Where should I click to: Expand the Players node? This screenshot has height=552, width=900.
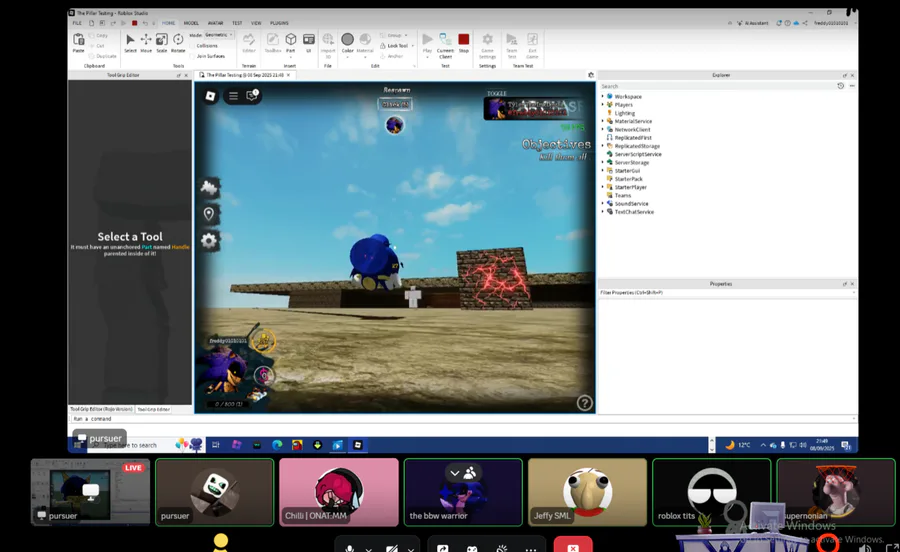(603, 104)
